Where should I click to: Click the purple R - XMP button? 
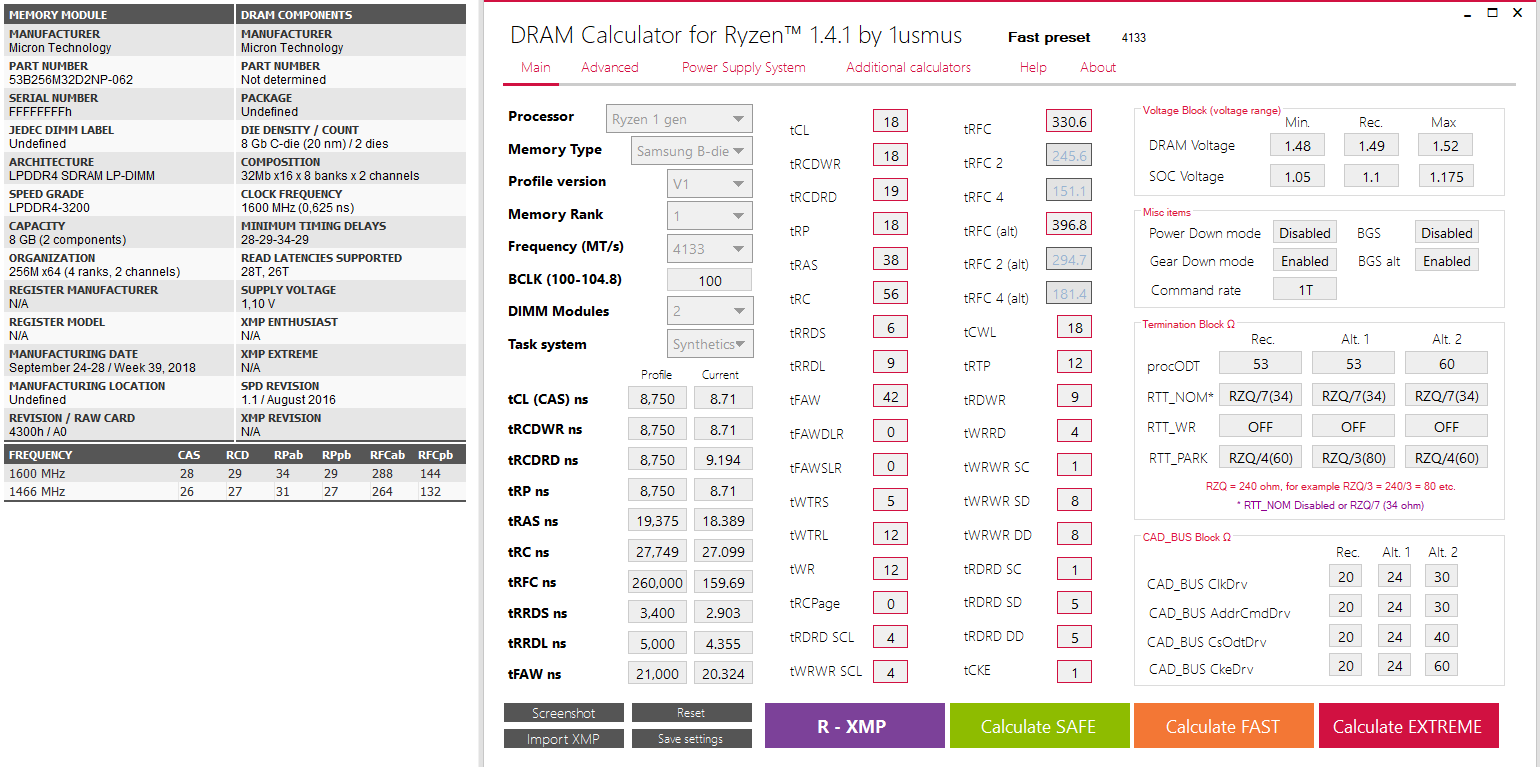pos(854,726)
